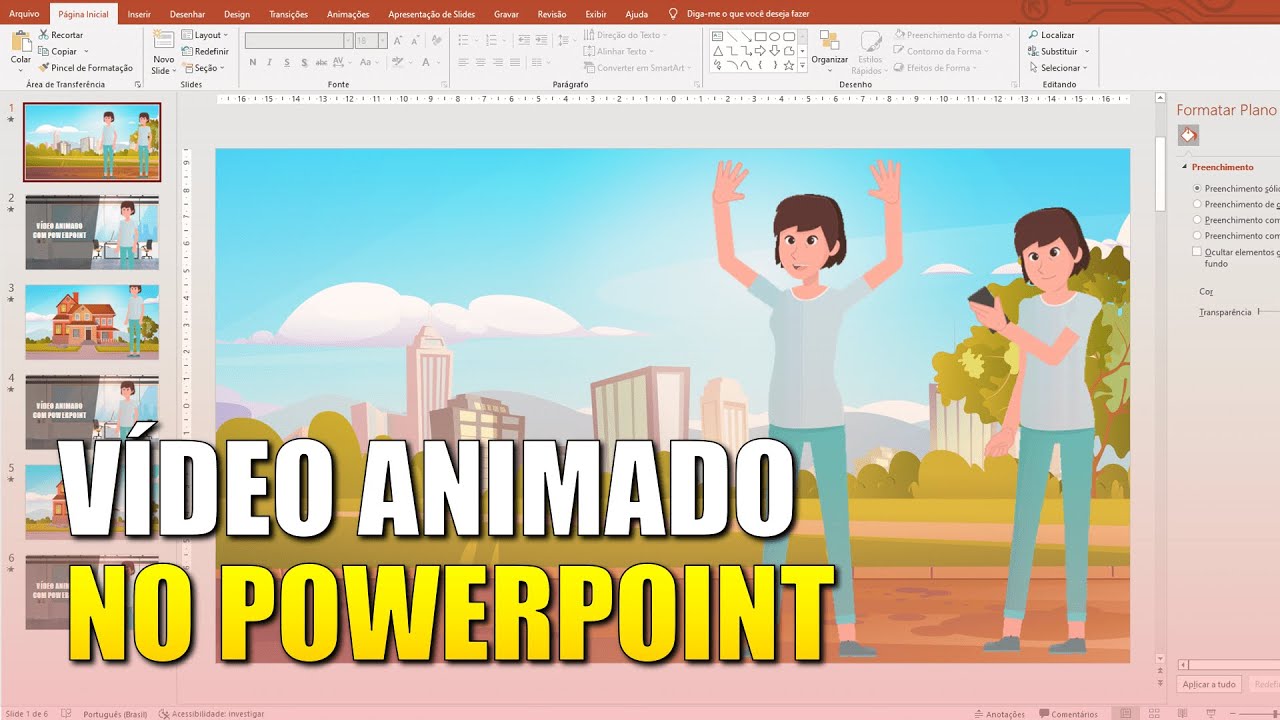Select slide 1 thumbnail

pos(91,141)
